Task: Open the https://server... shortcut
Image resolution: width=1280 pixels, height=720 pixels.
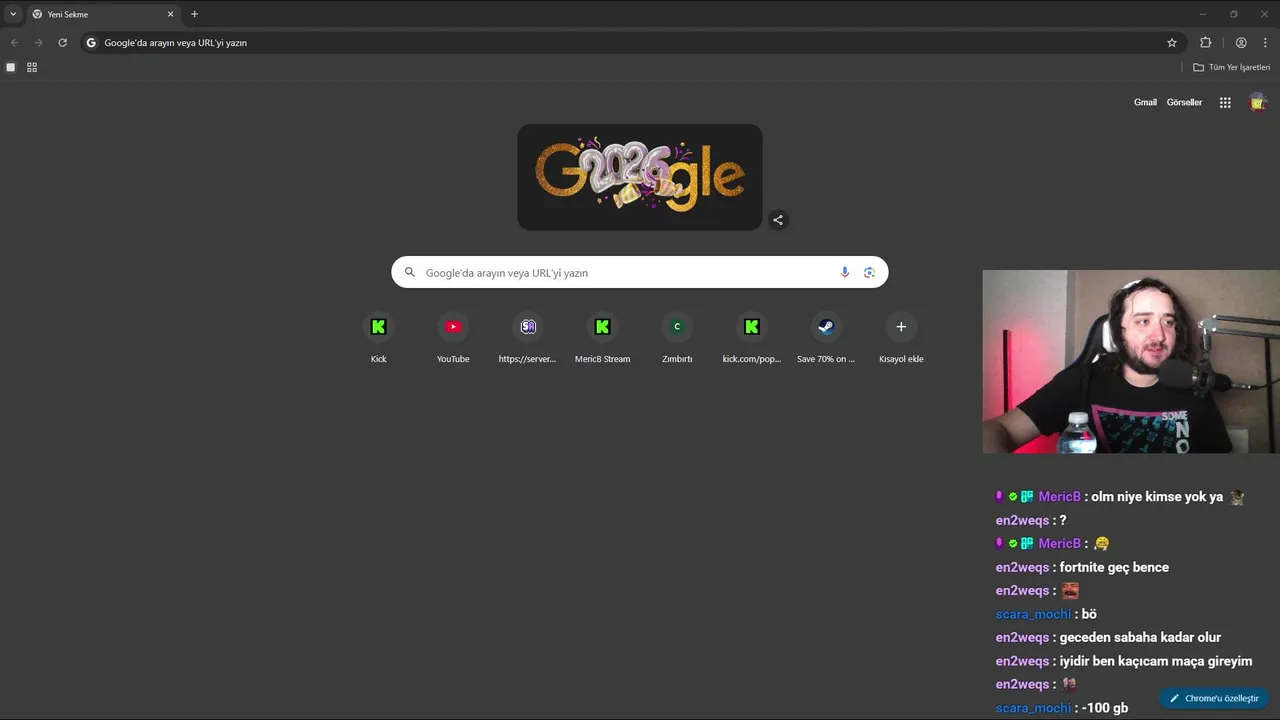Action: (x=528, y=337)
